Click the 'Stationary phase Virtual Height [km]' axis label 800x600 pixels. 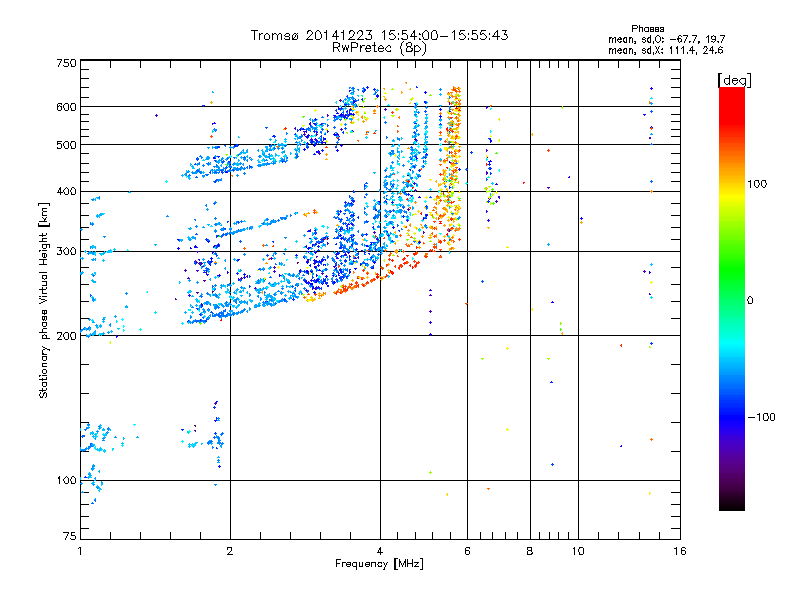pos(44,300)
